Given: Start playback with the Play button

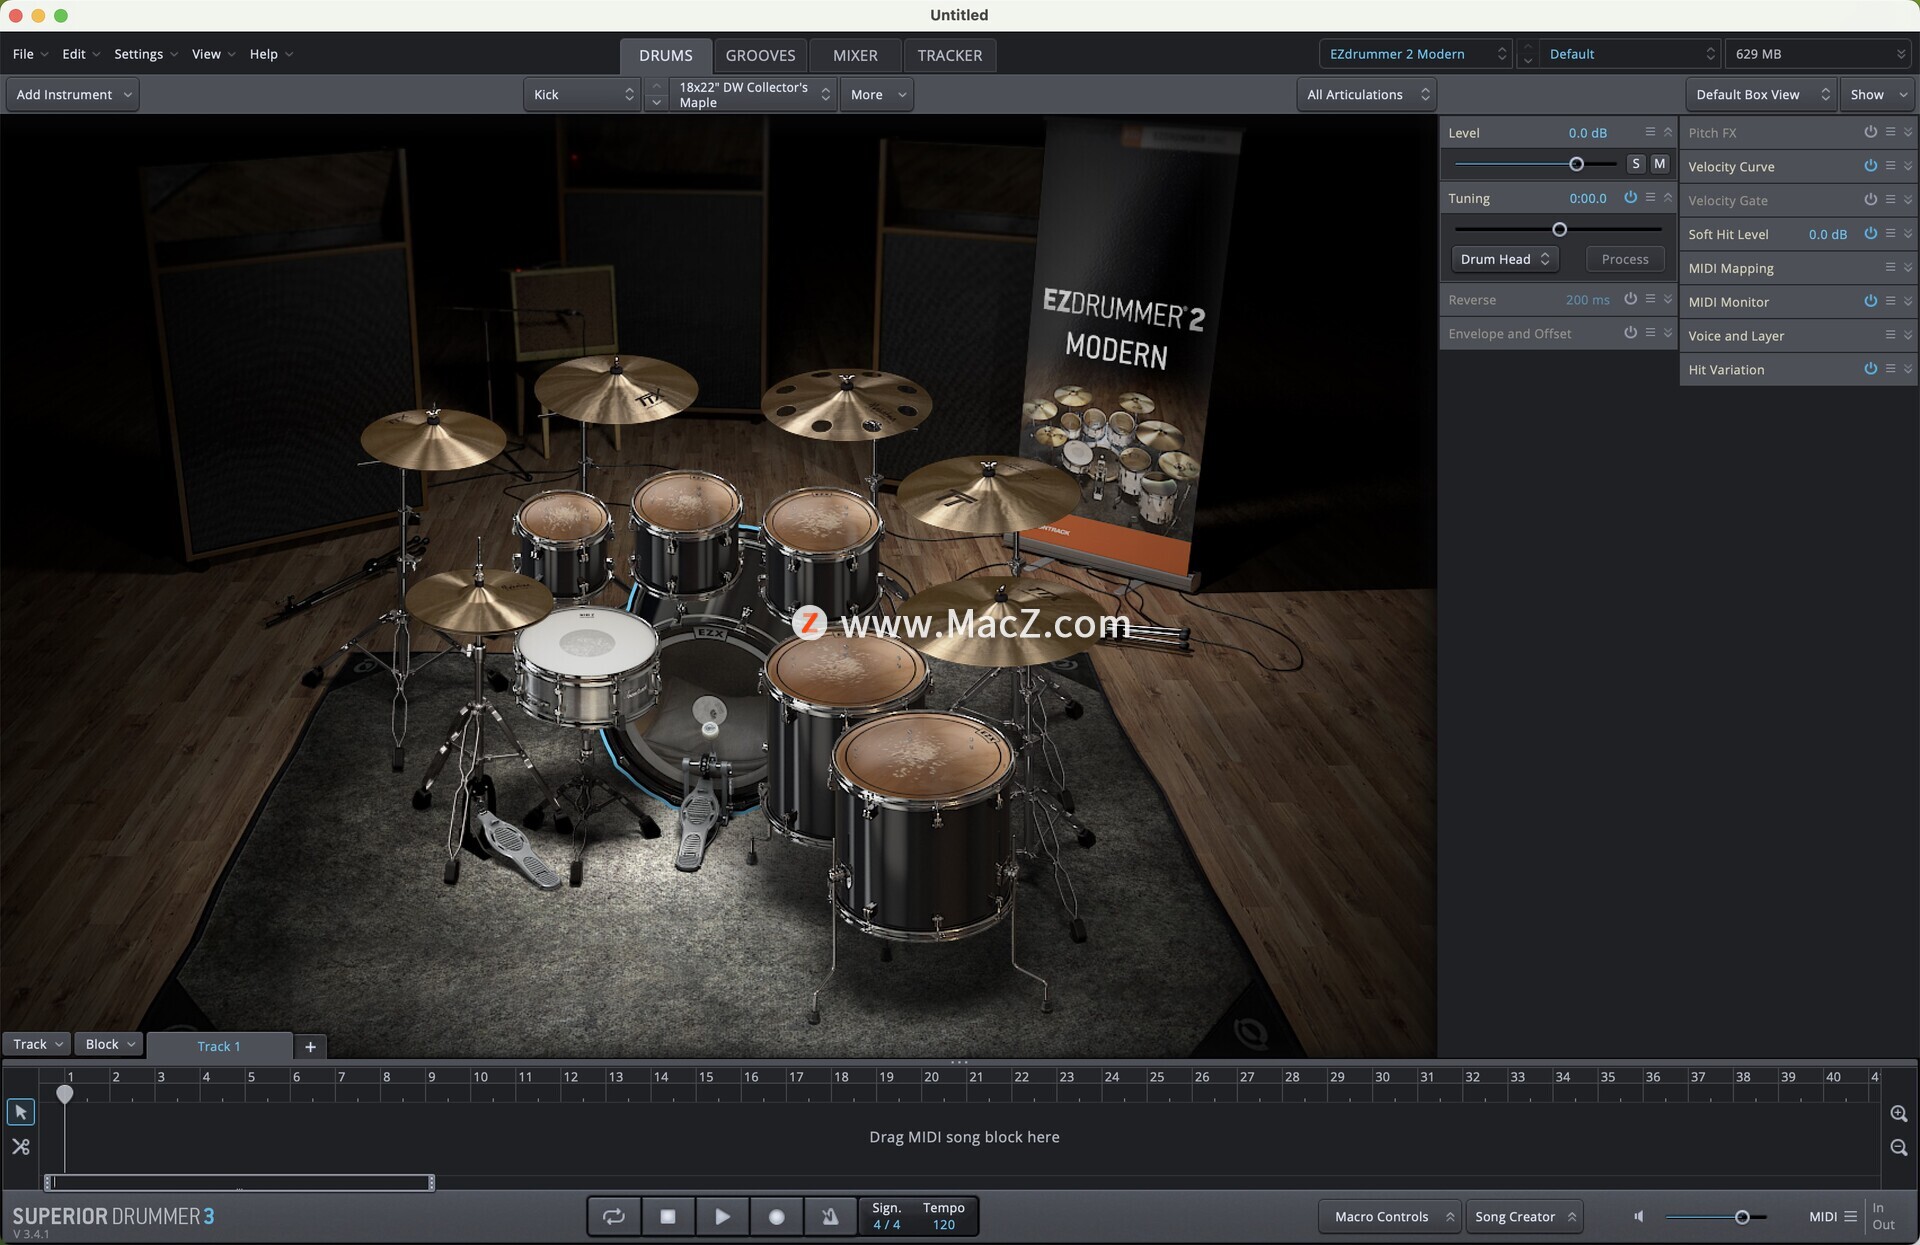Looking at the screenshot, I should [722, 1216].
